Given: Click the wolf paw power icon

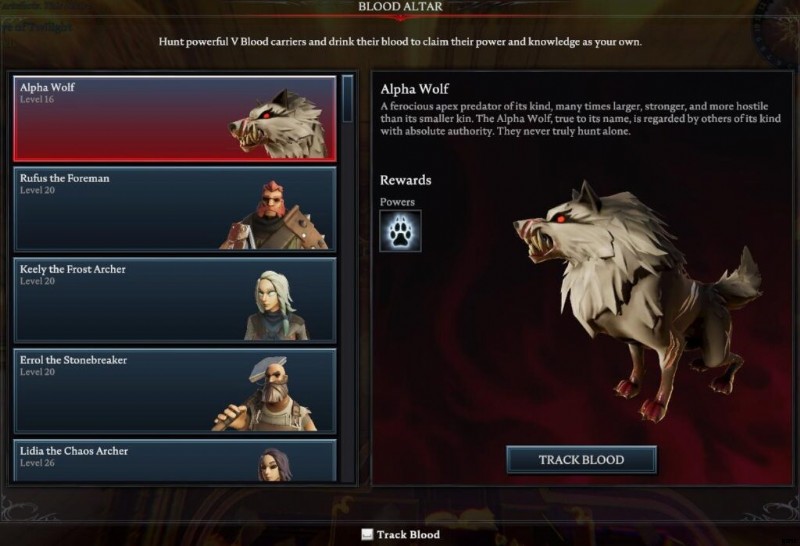Looking at the screenshot, I should [401, 231].
